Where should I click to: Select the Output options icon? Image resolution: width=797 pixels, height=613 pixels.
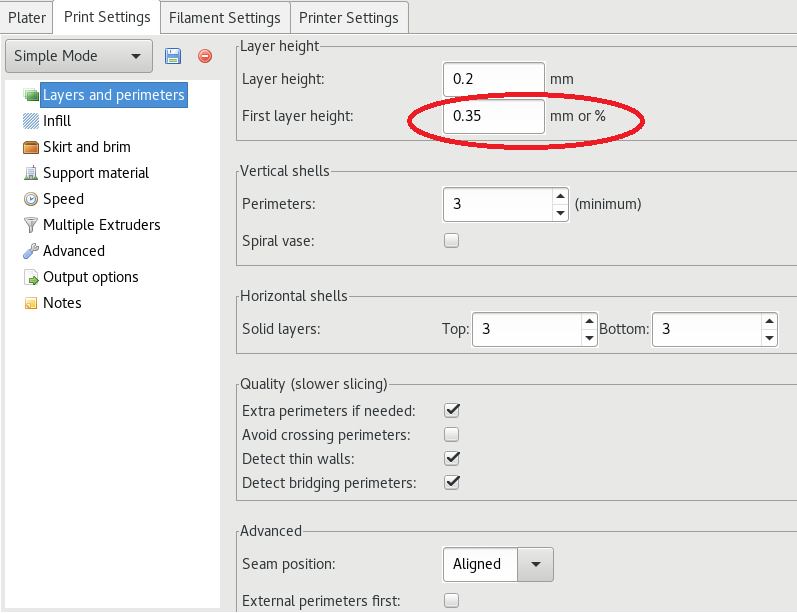tap(31, 277)
